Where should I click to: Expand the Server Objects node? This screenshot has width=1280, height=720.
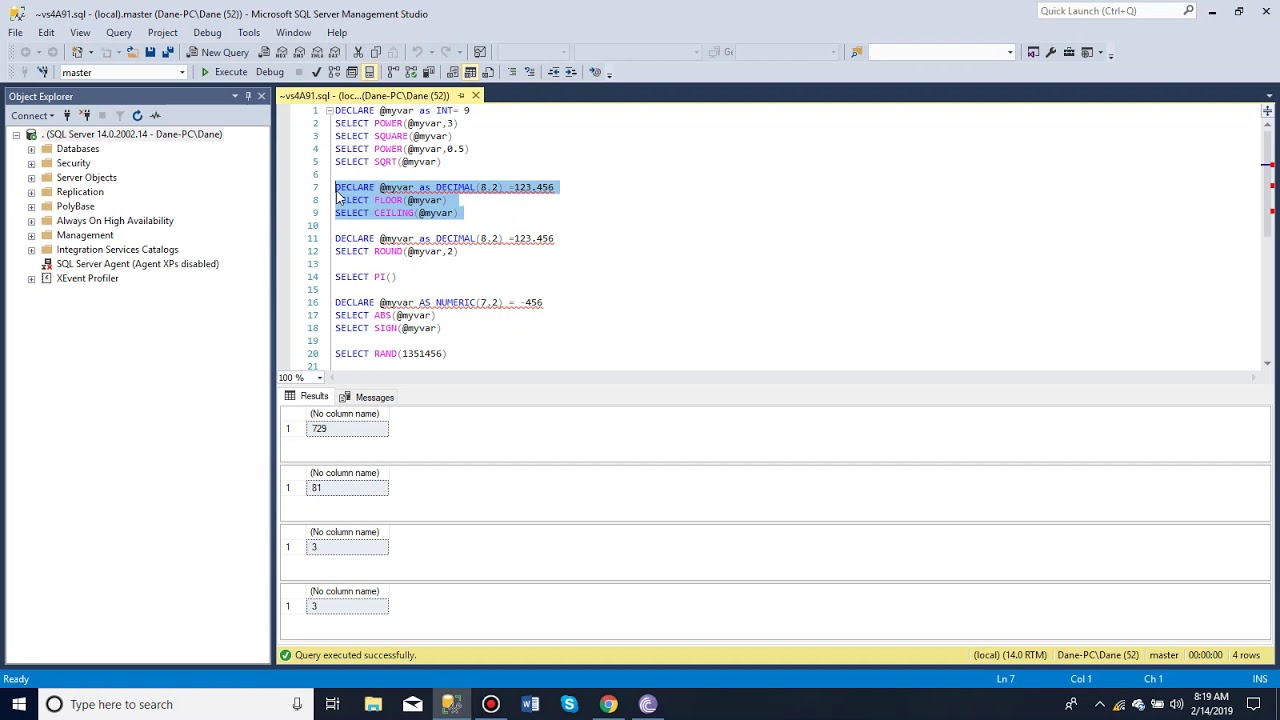click(x=31, y=178)
